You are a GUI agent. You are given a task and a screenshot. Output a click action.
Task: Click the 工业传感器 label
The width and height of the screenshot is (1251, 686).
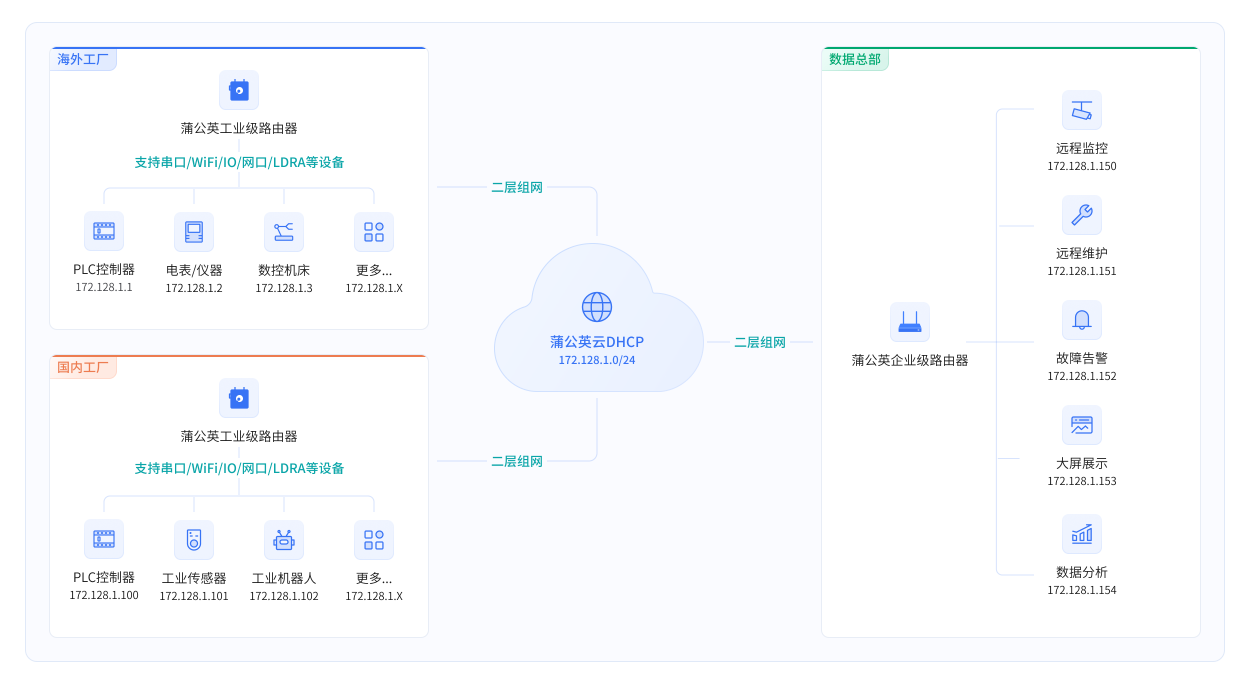[x=194, y=578]
